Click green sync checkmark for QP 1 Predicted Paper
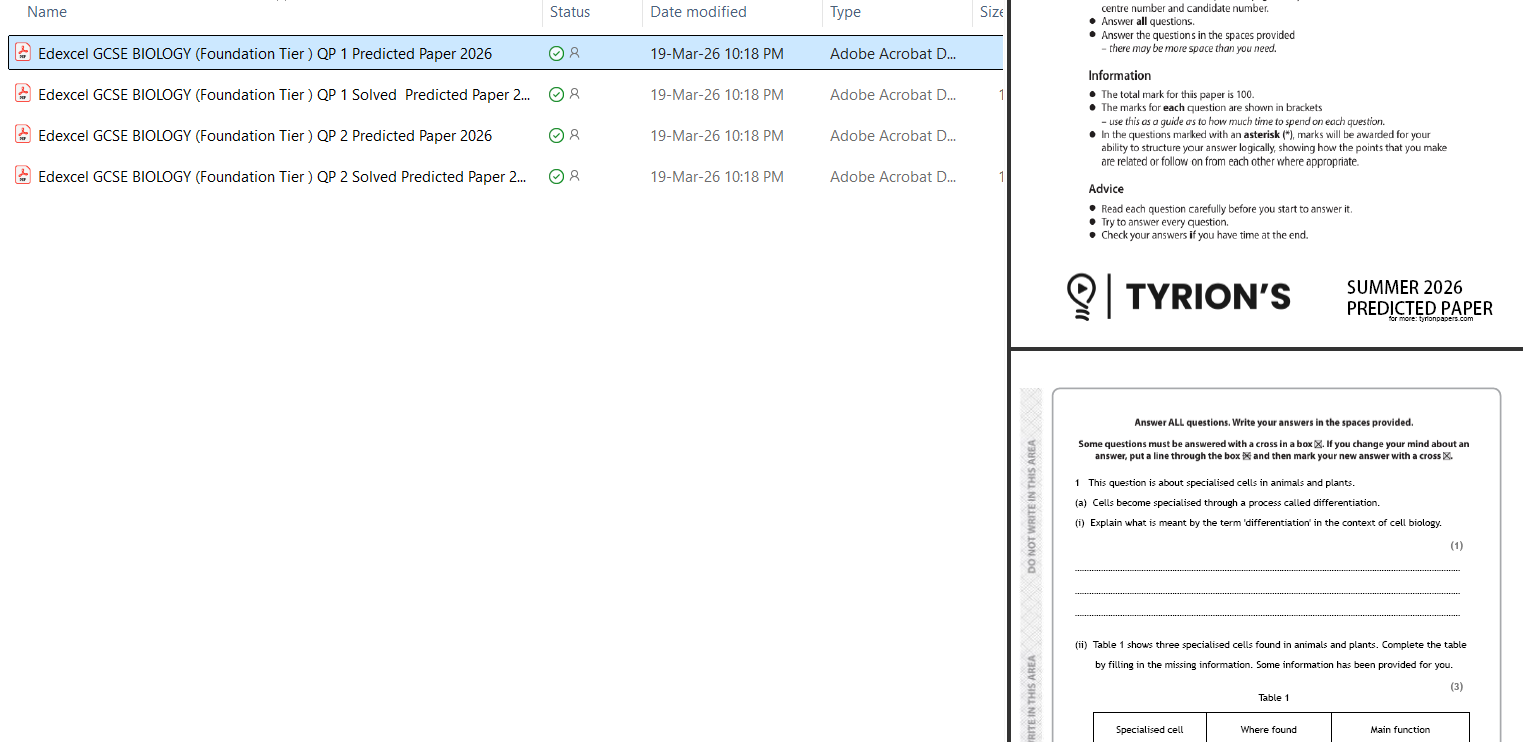 [x=557, y=53]
